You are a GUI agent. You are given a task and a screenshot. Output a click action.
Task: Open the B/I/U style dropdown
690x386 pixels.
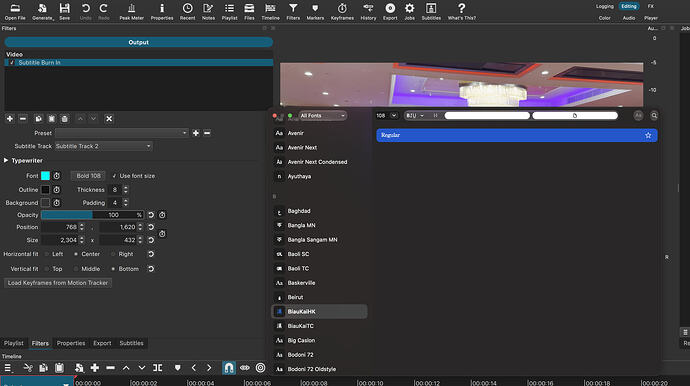(415, 116)
